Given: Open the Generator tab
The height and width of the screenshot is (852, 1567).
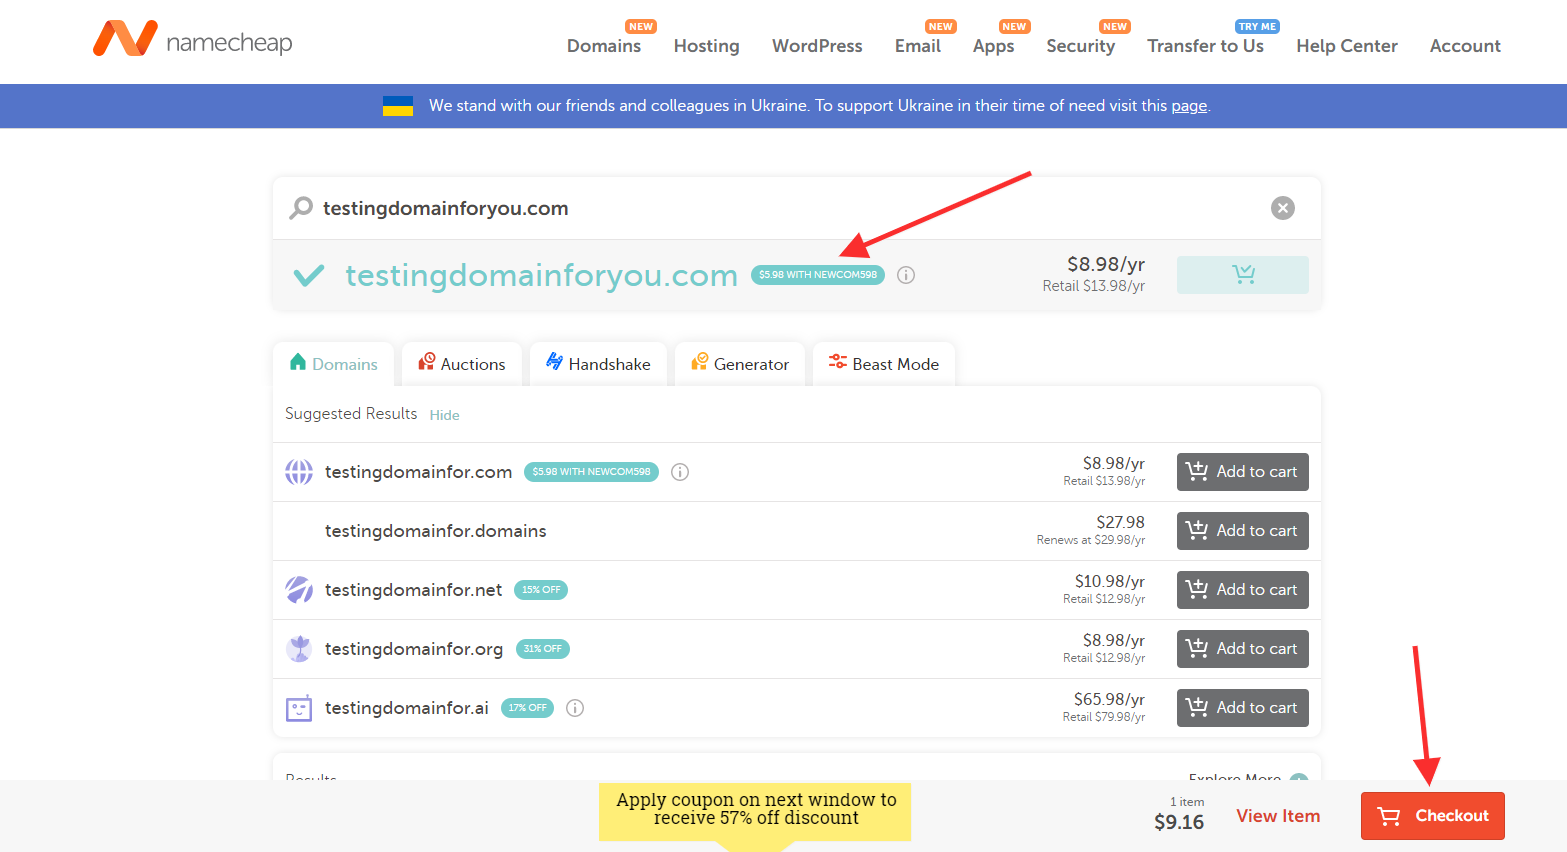Looking at the screenshot, I should [740, 364].
